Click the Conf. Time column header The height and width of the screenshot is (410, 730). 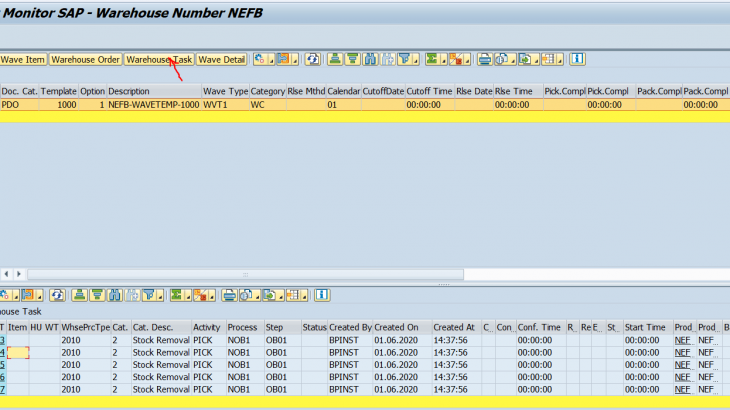pos(541,327)
